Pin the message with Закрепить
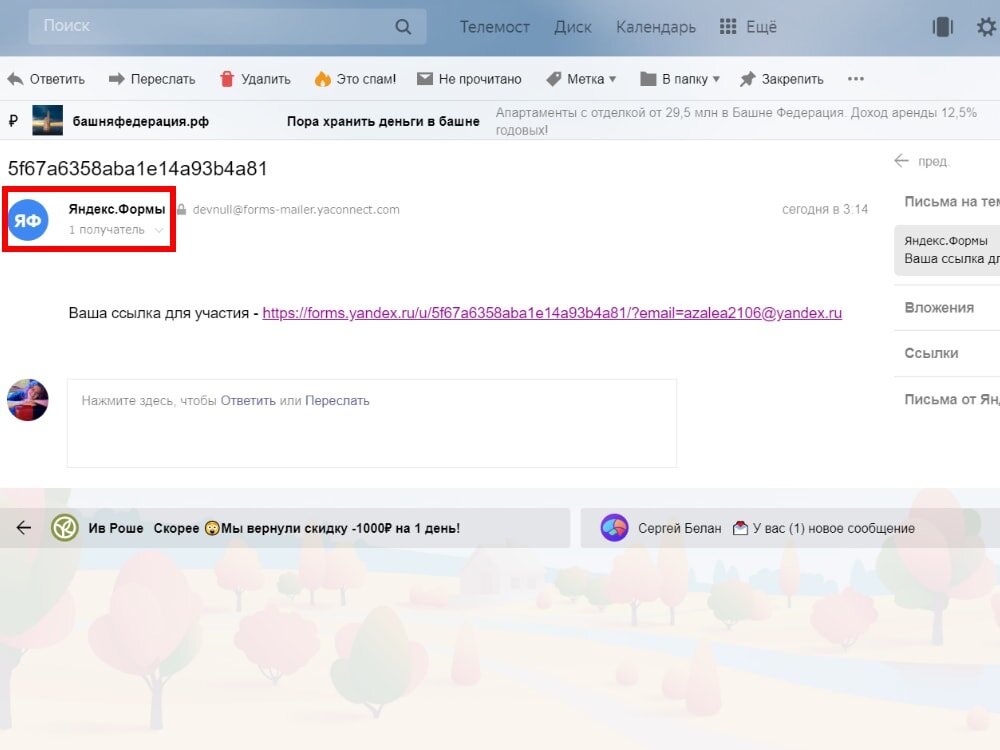Viewport: 1000px width, 750px height. click(x=782, y=79)
